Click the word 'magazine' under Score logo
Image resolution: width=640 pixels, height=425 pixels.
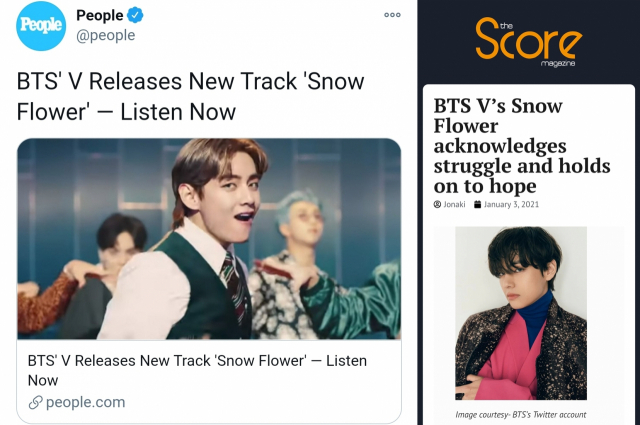click(558, 64)
